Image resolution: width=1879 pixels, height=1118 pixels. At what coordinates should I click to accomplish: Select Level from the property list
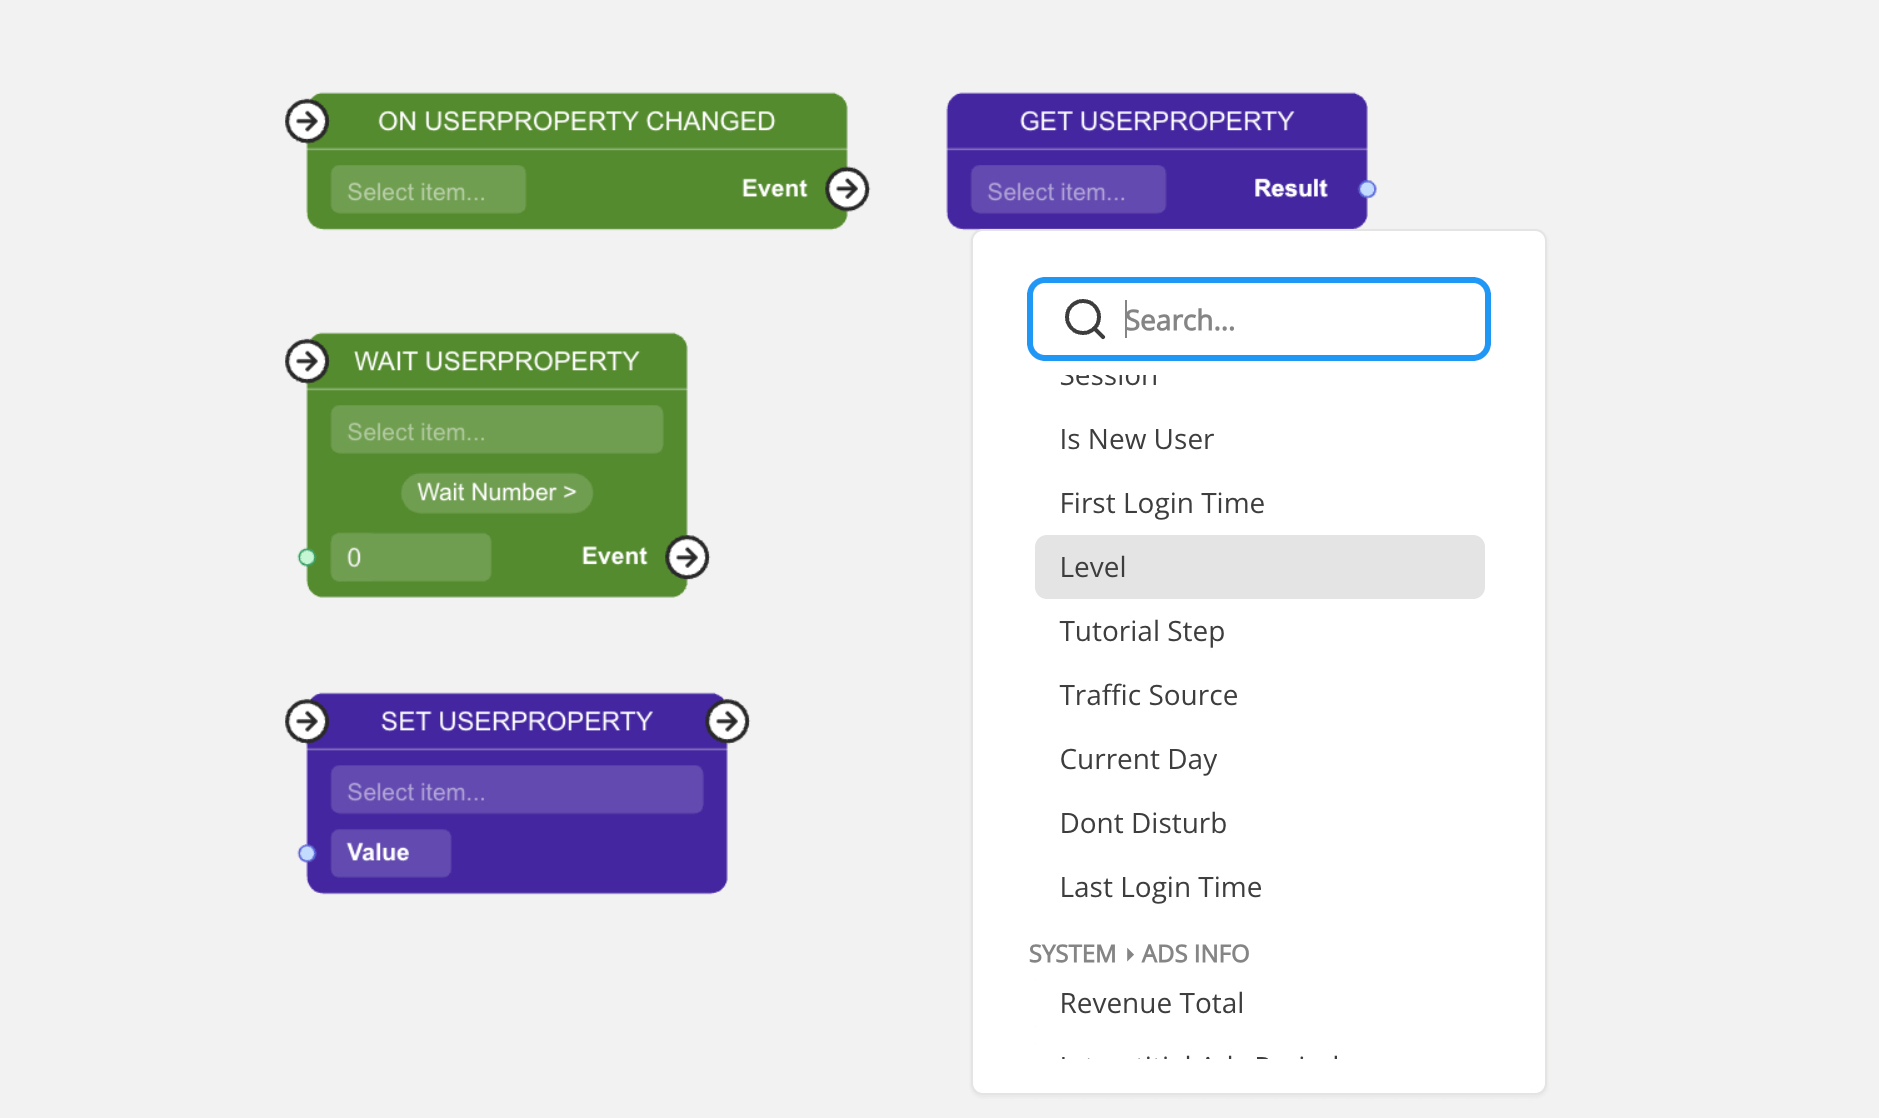(x=1259, y=567)
